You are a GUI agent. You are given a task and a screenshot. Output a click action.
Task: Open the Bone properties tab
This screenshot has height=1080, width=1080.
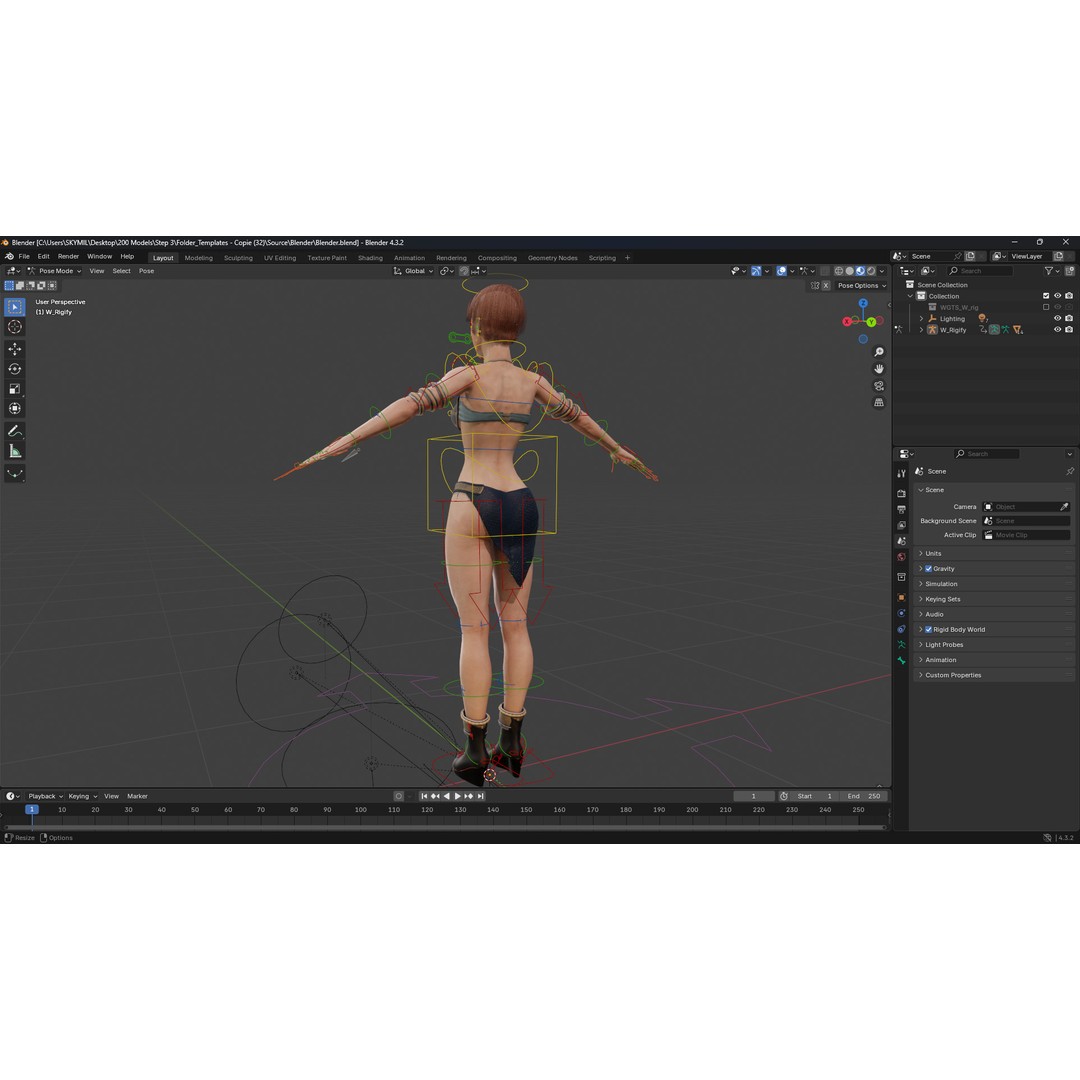click(901, 661)
